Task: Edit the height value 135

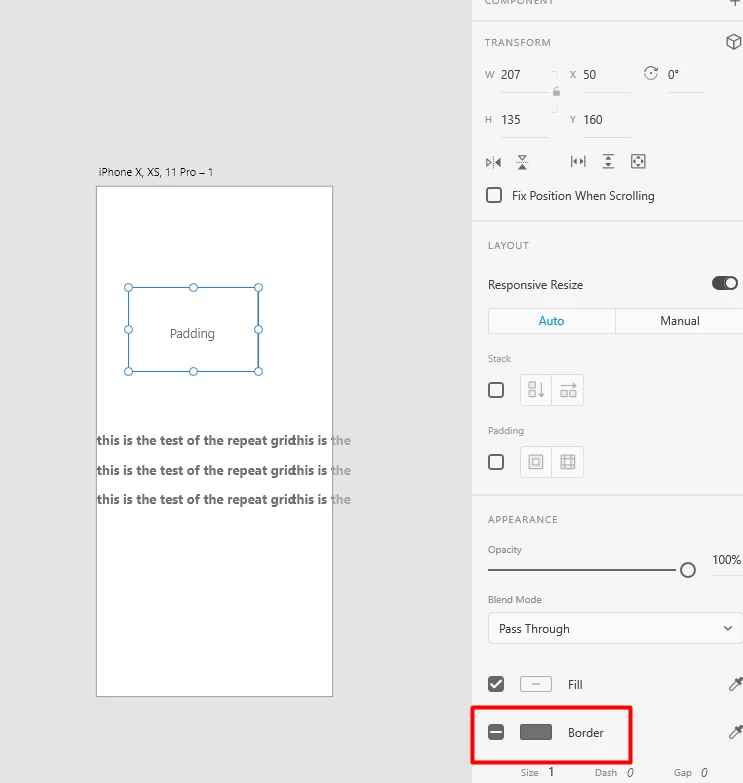Action: click(524, 120)
